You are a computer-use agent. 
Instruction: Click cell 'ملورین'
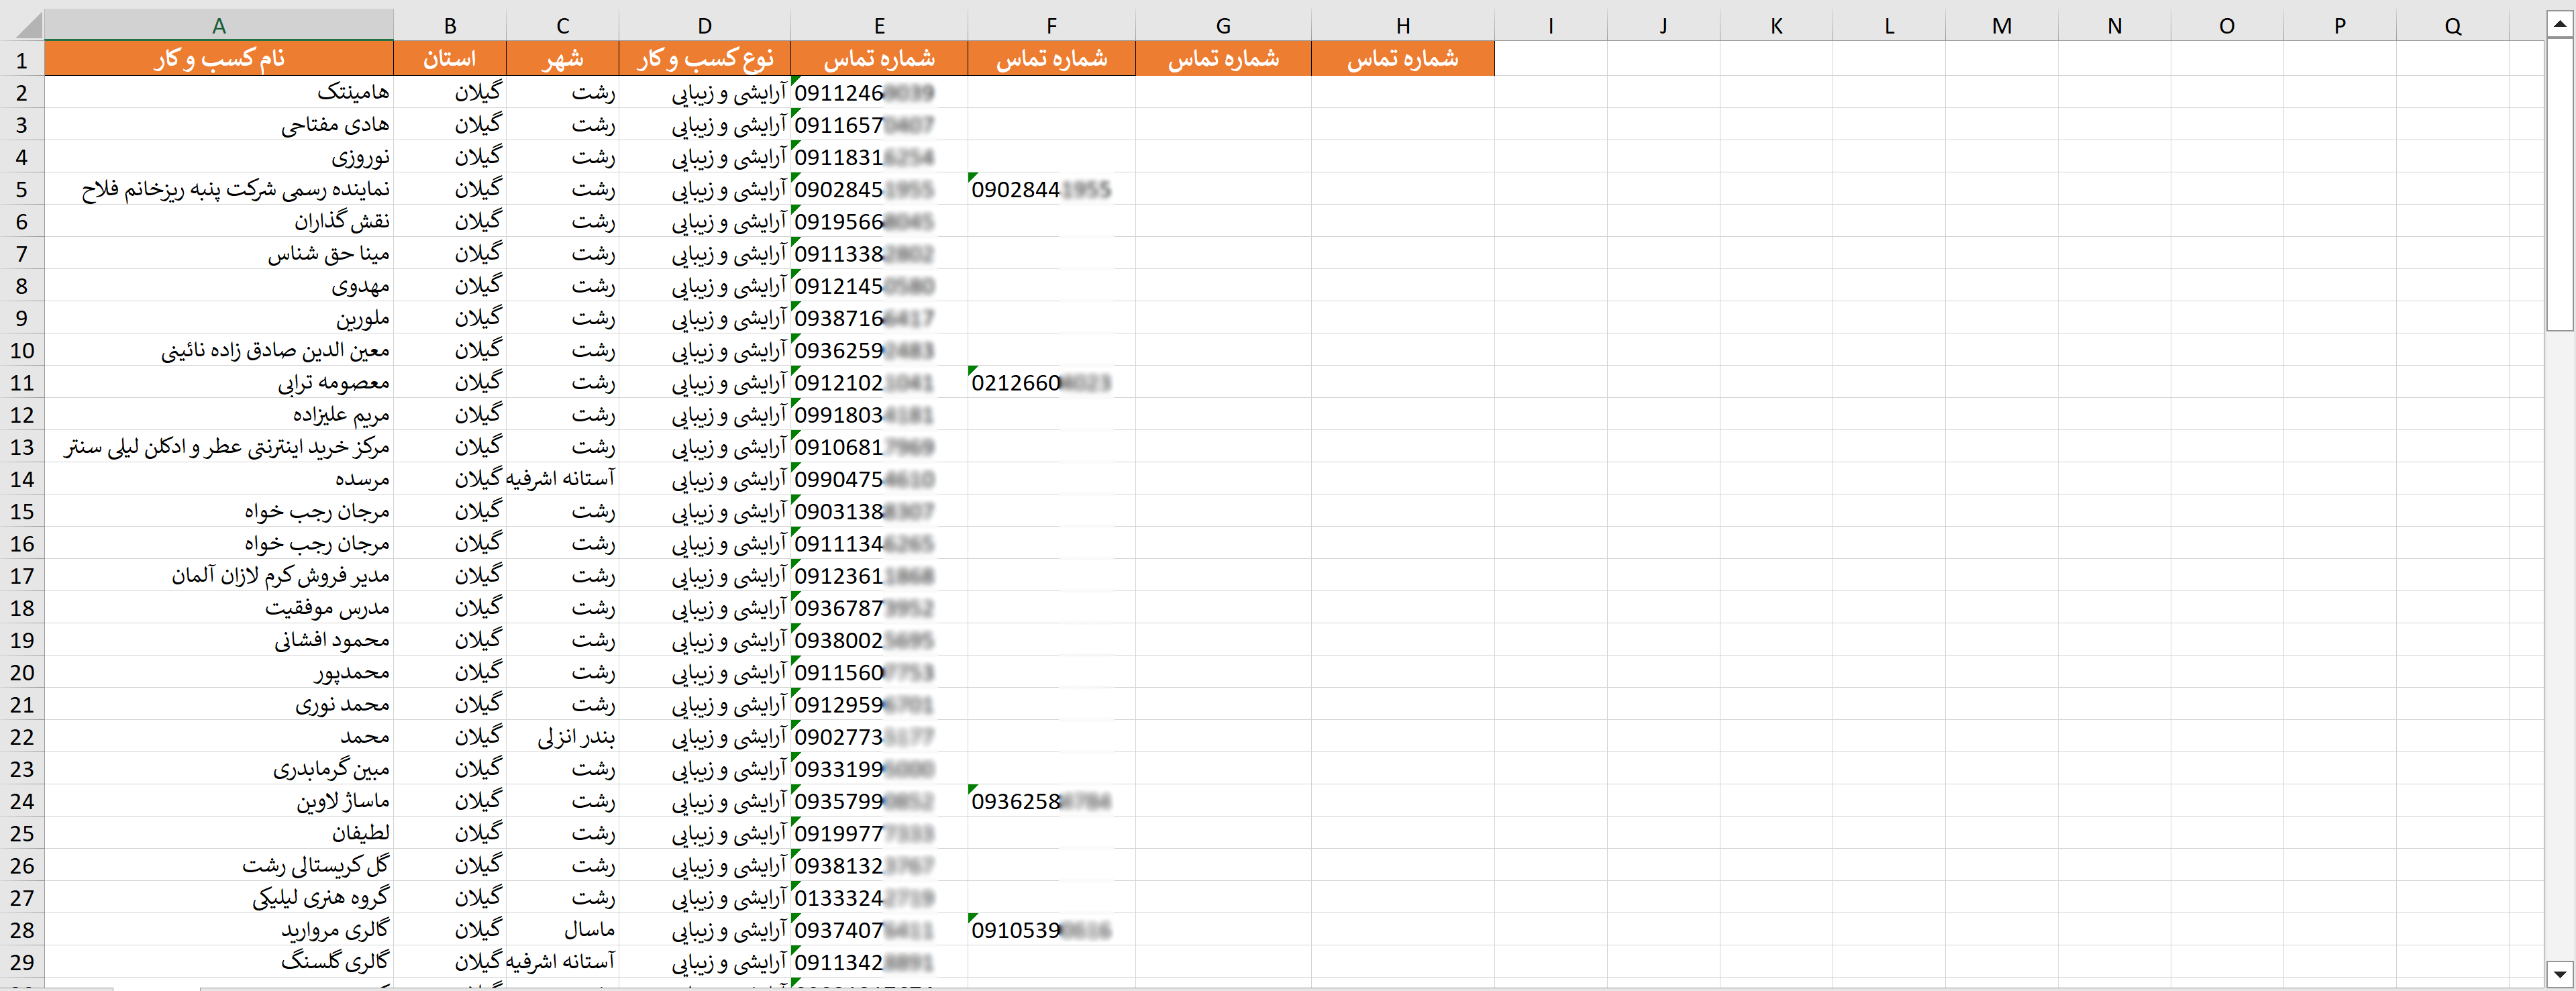click(219, 318)
